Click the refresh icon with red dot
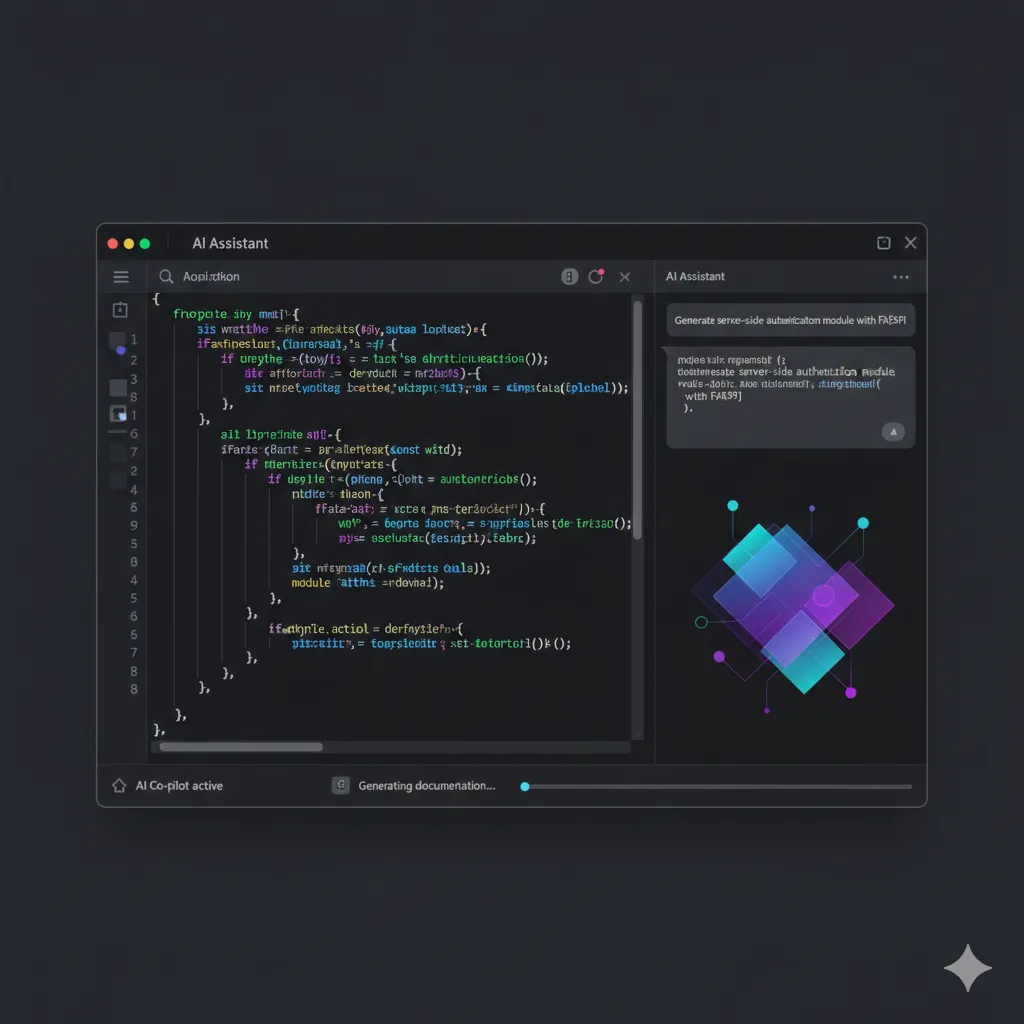 pos(596,277)
